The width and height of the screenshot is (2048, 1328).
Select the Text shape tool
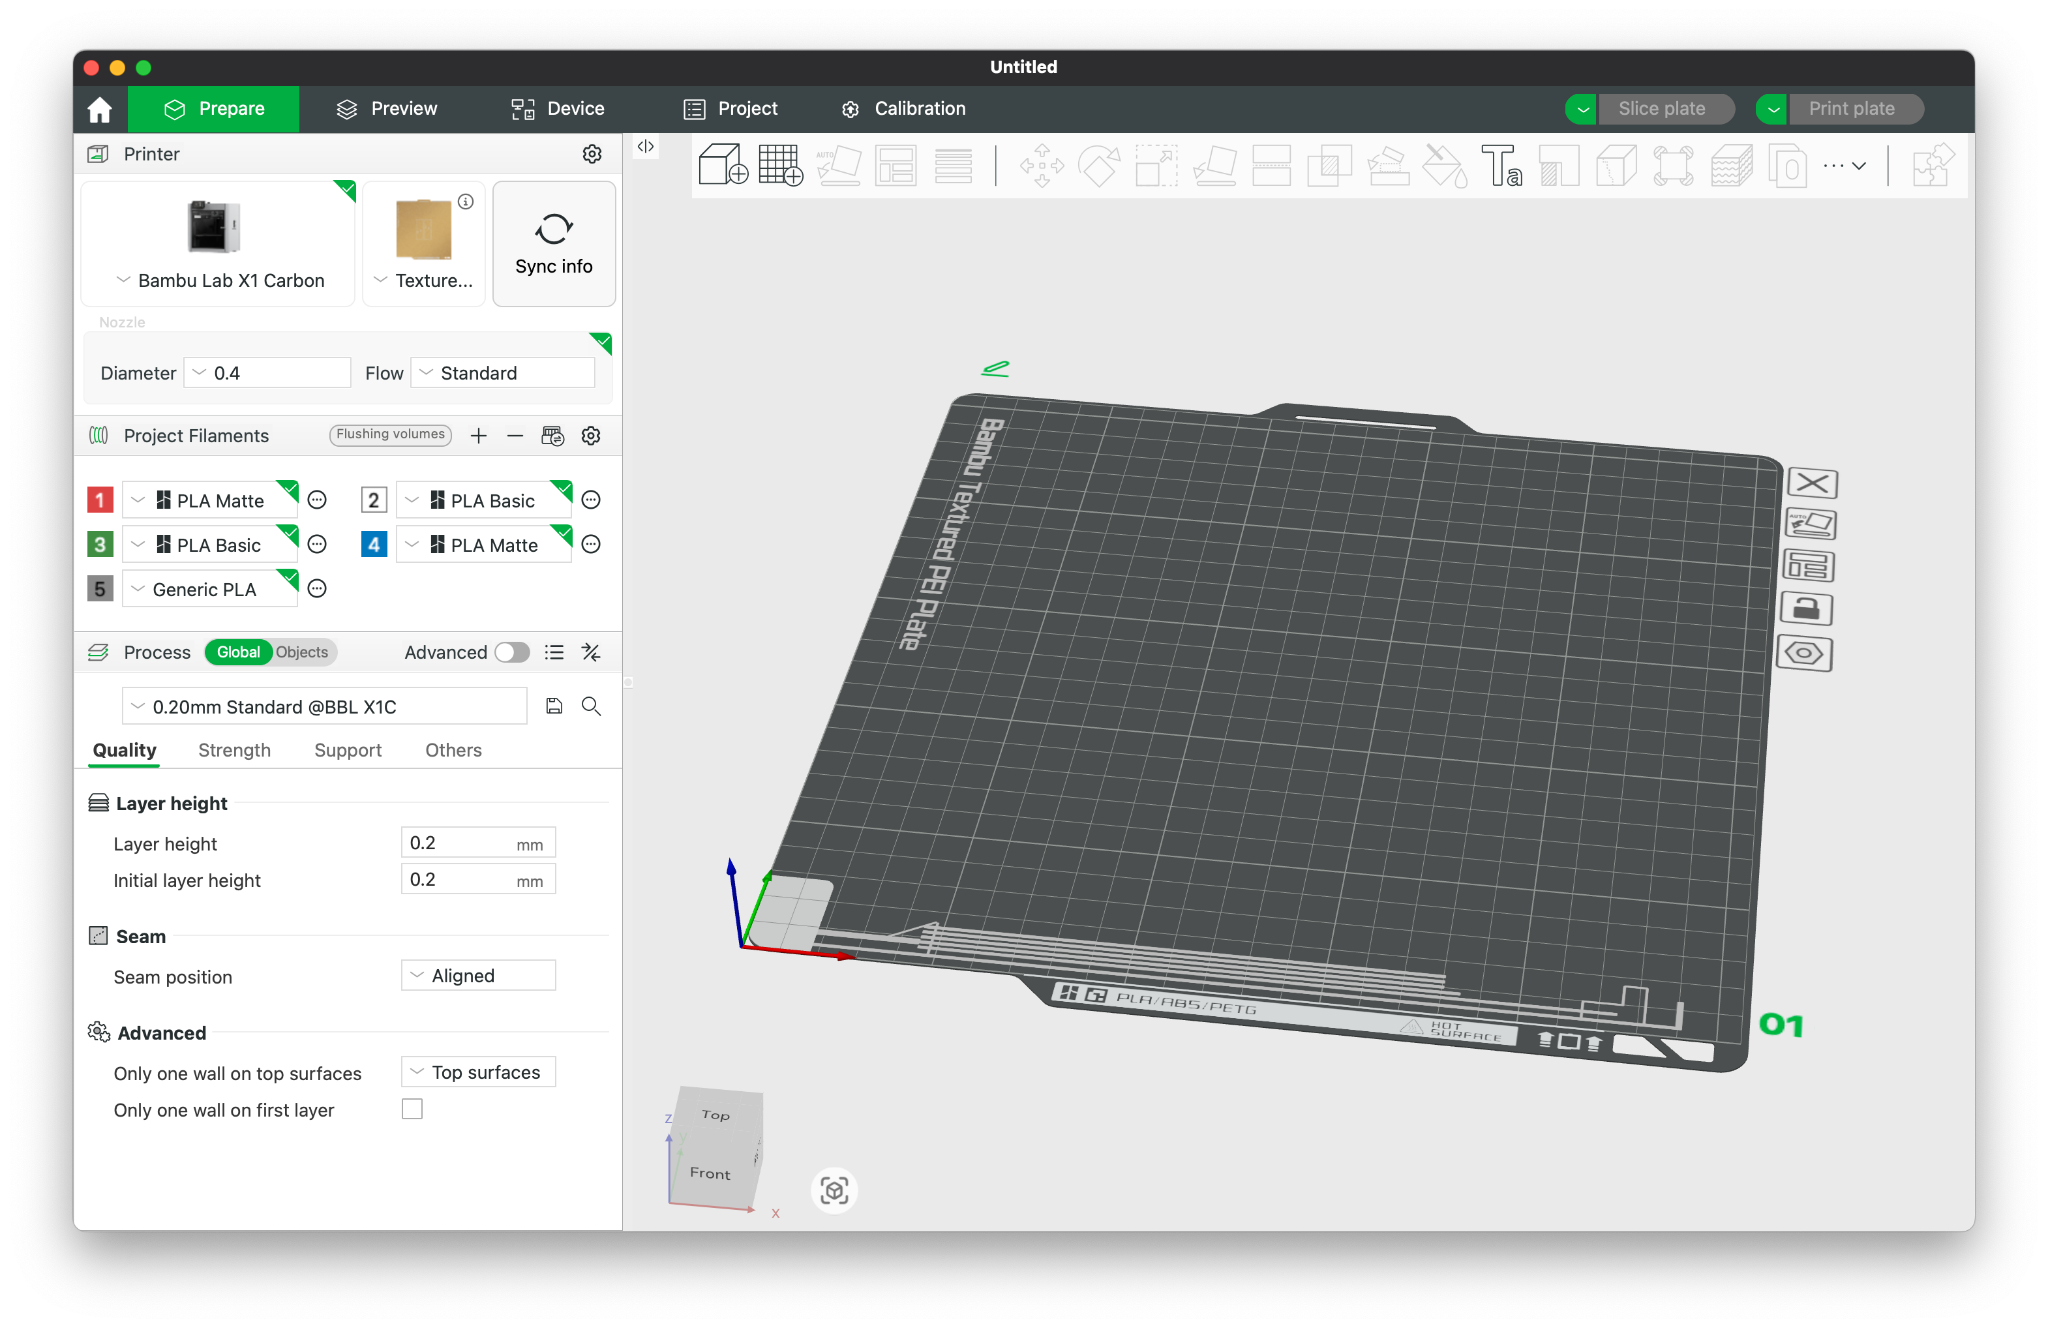1500,165
